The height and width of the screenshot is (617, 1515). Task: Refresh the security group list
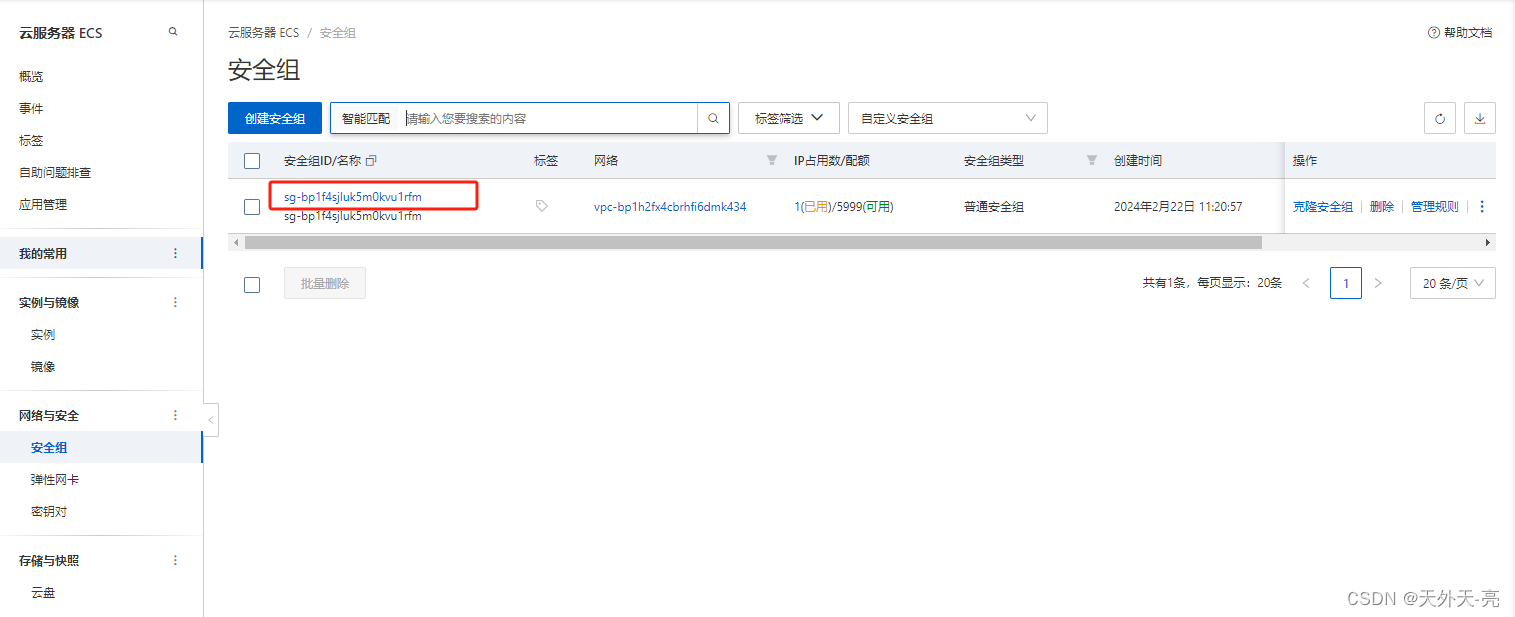(x=1440, y=118)
